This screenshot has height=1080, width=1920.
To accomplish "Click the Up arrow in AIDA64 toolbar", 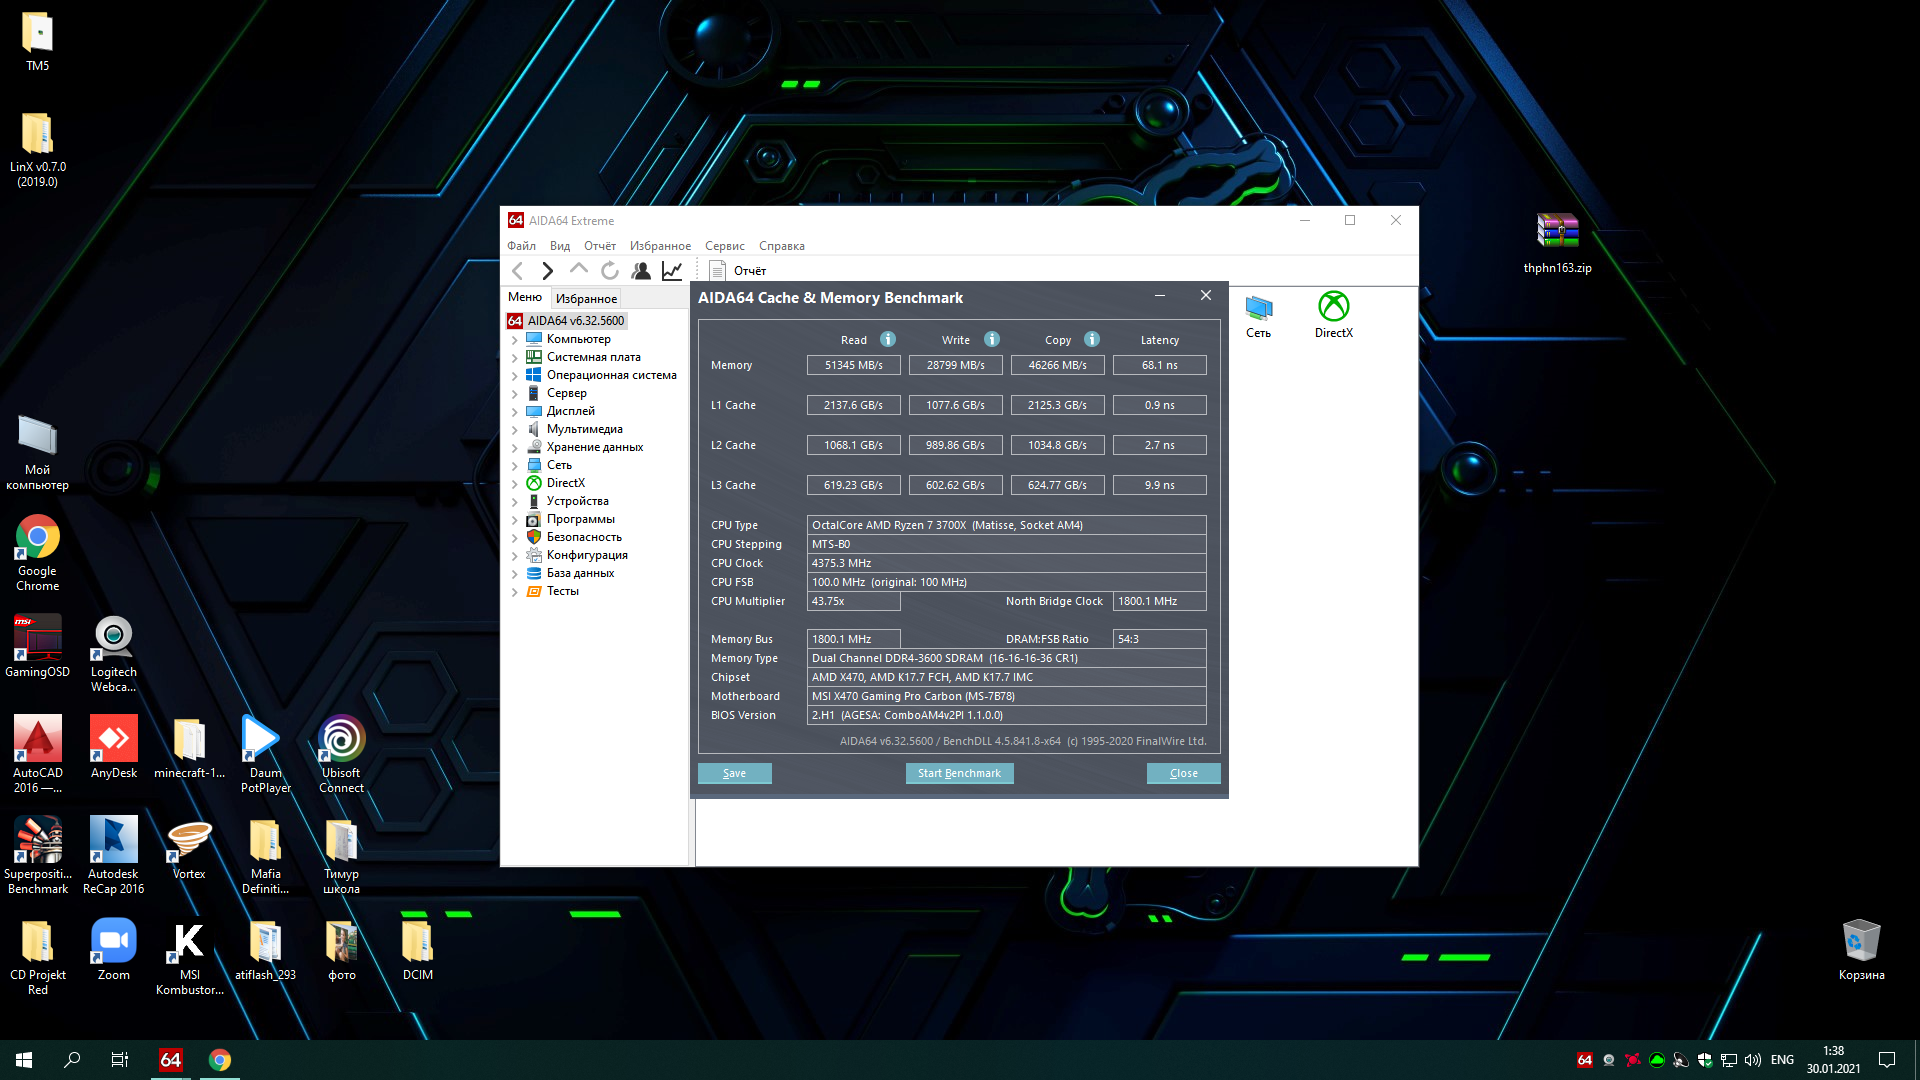I will coord(578,270).
